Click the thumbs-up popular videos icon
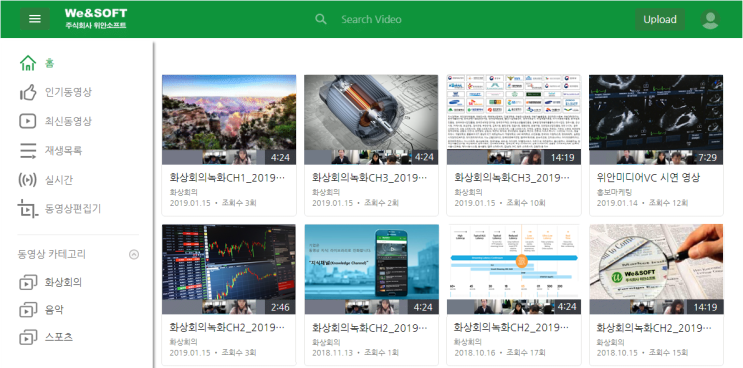Screen dimensions: 743x368 point(28,92)
